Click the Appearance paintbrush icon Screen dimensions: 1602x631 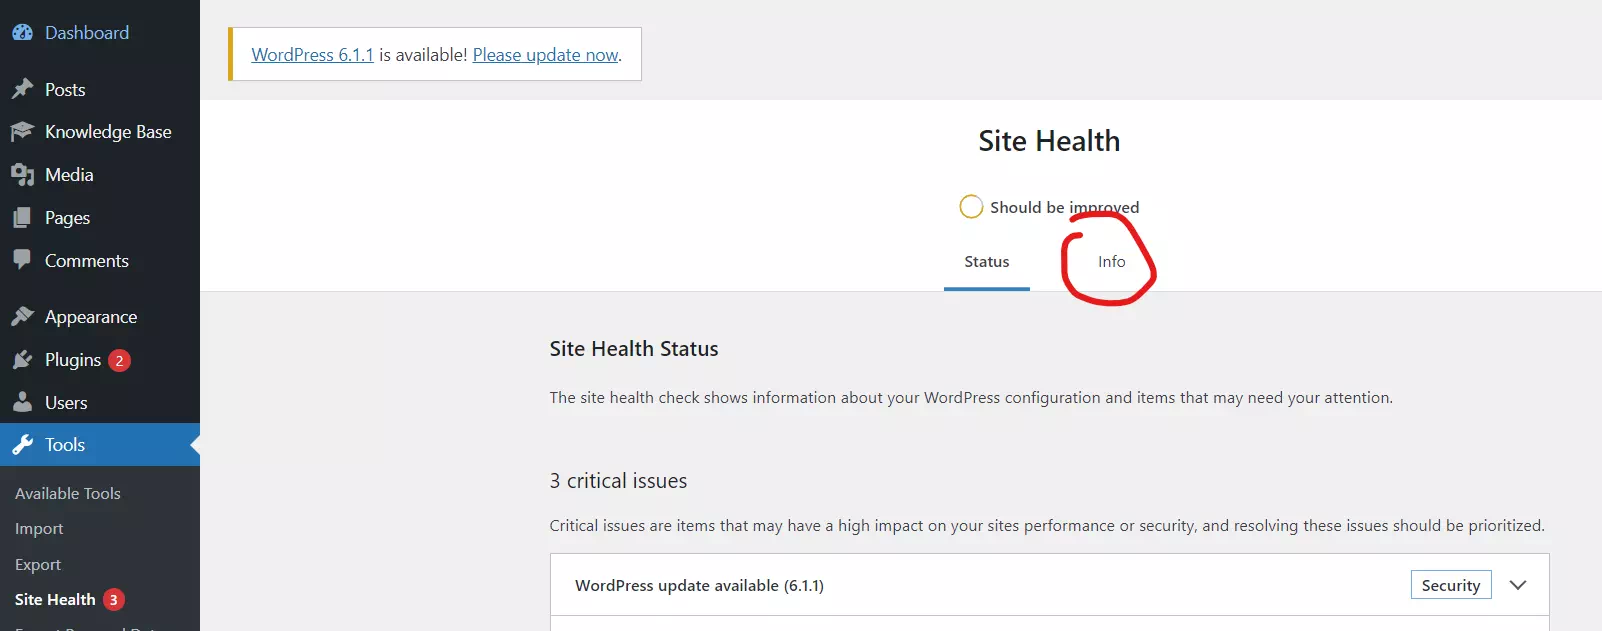(x=22, y=316)
